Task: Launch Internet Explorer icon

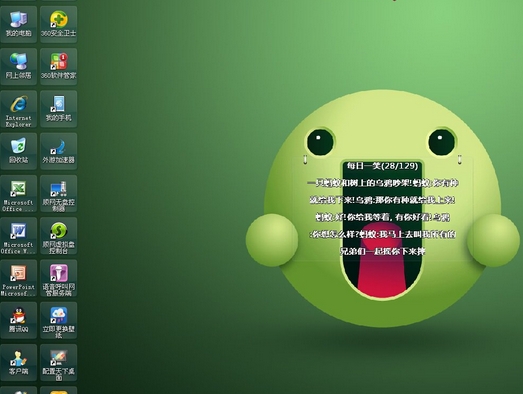Action: (19, 109)
